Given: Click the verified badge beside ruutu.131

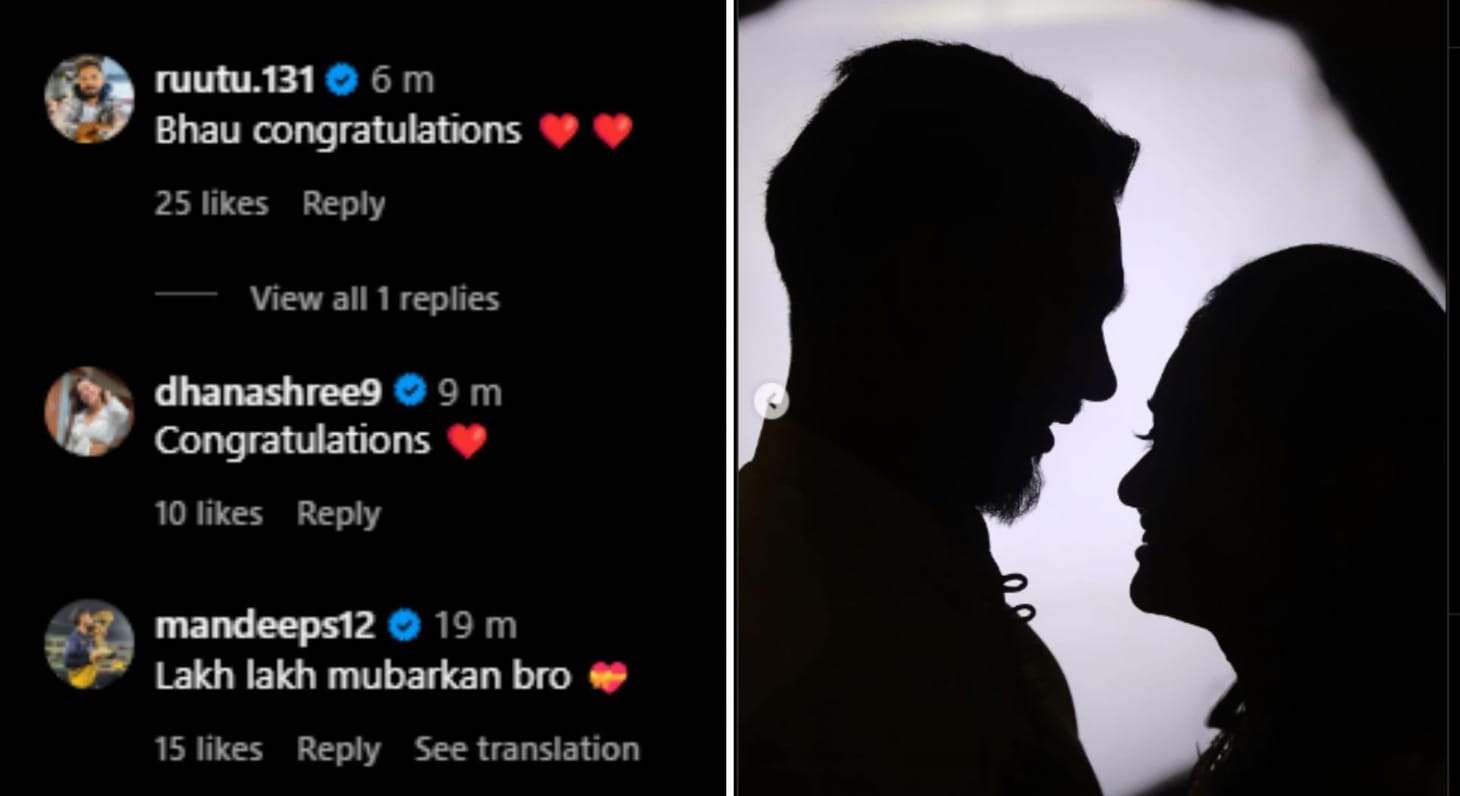Looking at the screenshot, I should [x=342, y=80].
